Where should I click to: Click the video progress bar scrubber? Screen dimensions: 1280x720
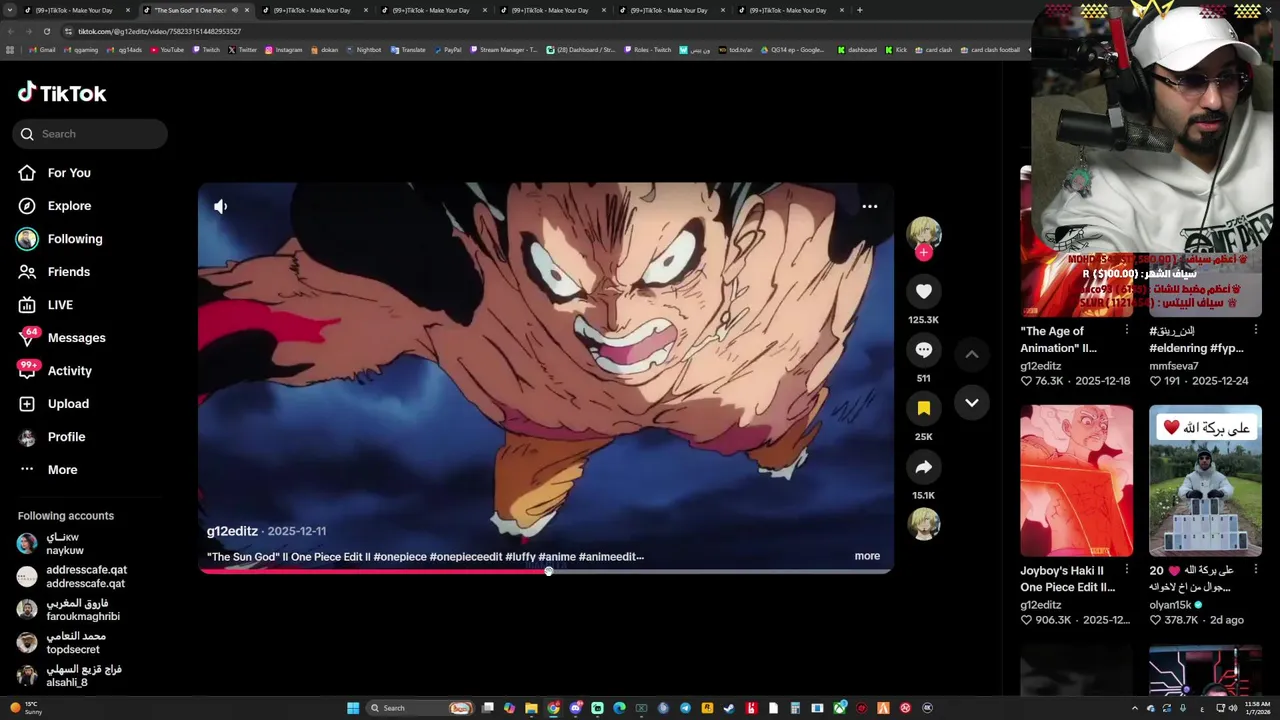[548, 571]
